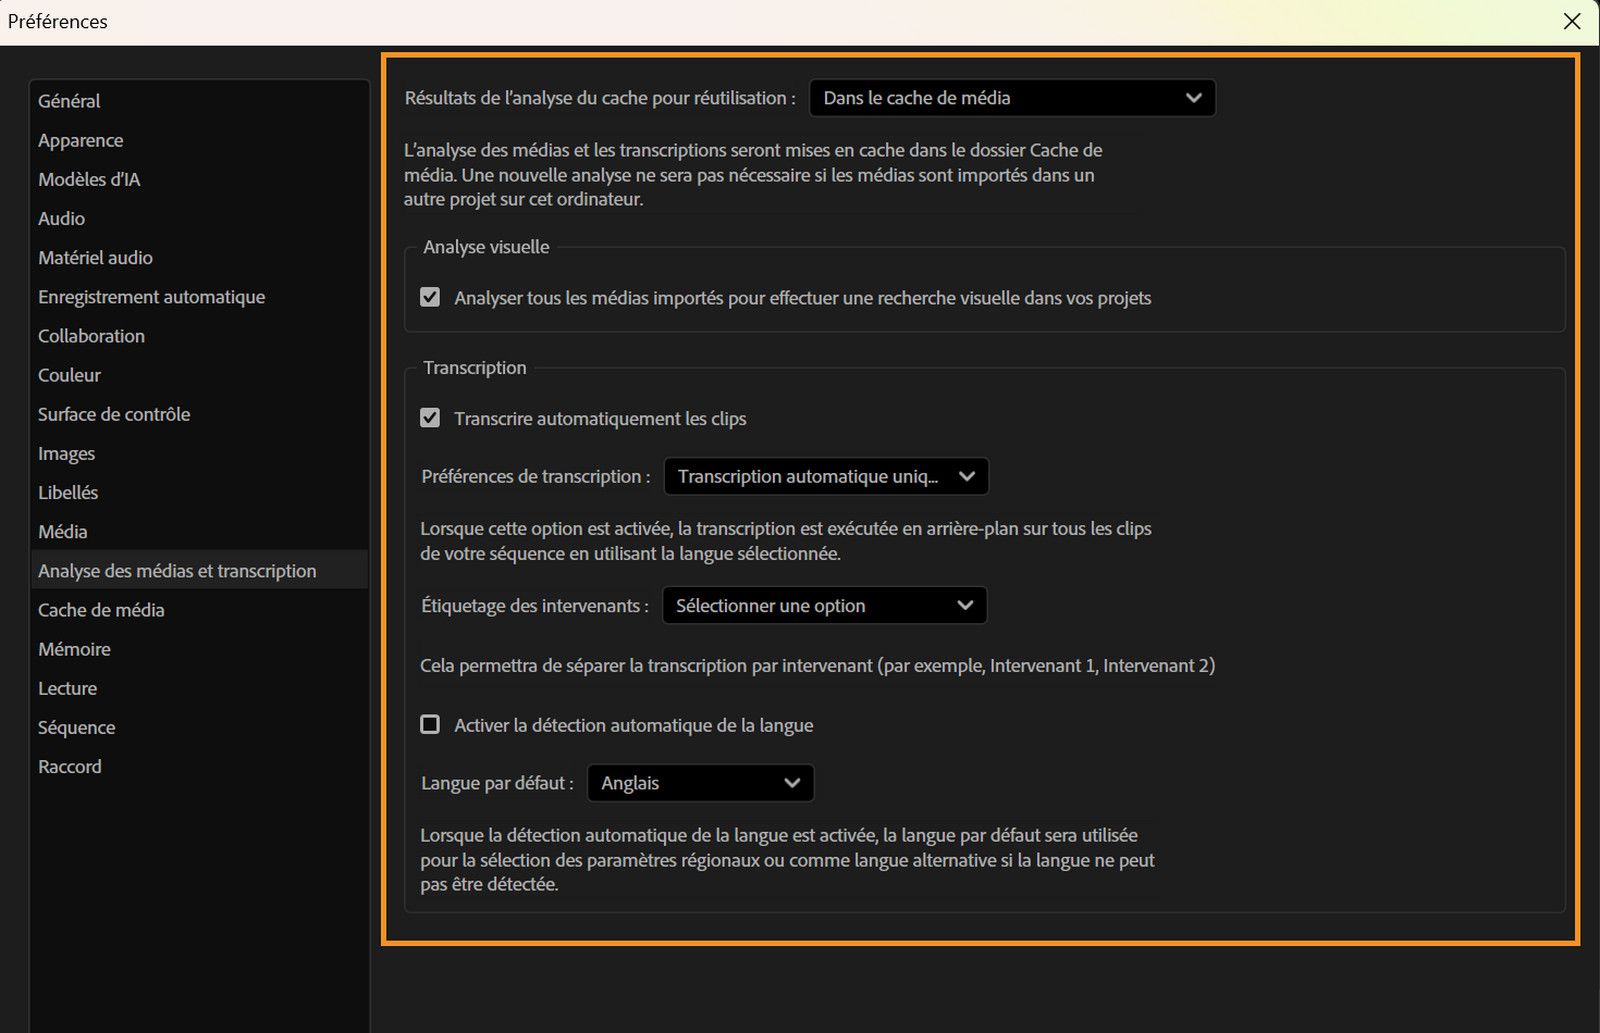The height and width of the screenshot is (1033, 1600).
Task: Open the 'Préférences de transcription' dropdown
Action: [825, 476]
